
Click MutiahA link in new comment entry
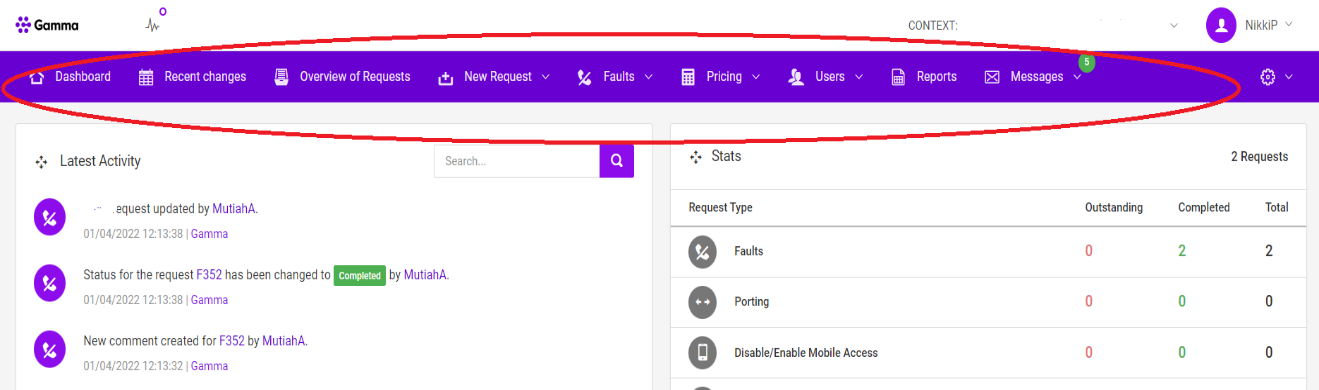(284, 341)
